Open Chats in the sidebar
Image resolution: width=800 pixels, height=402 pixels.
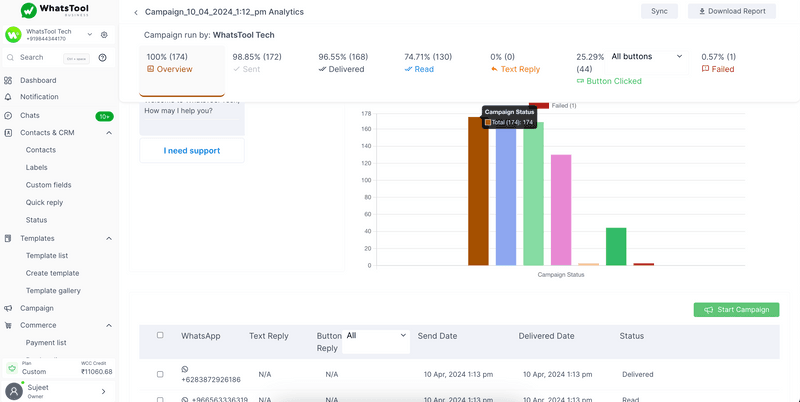point(30,115)
